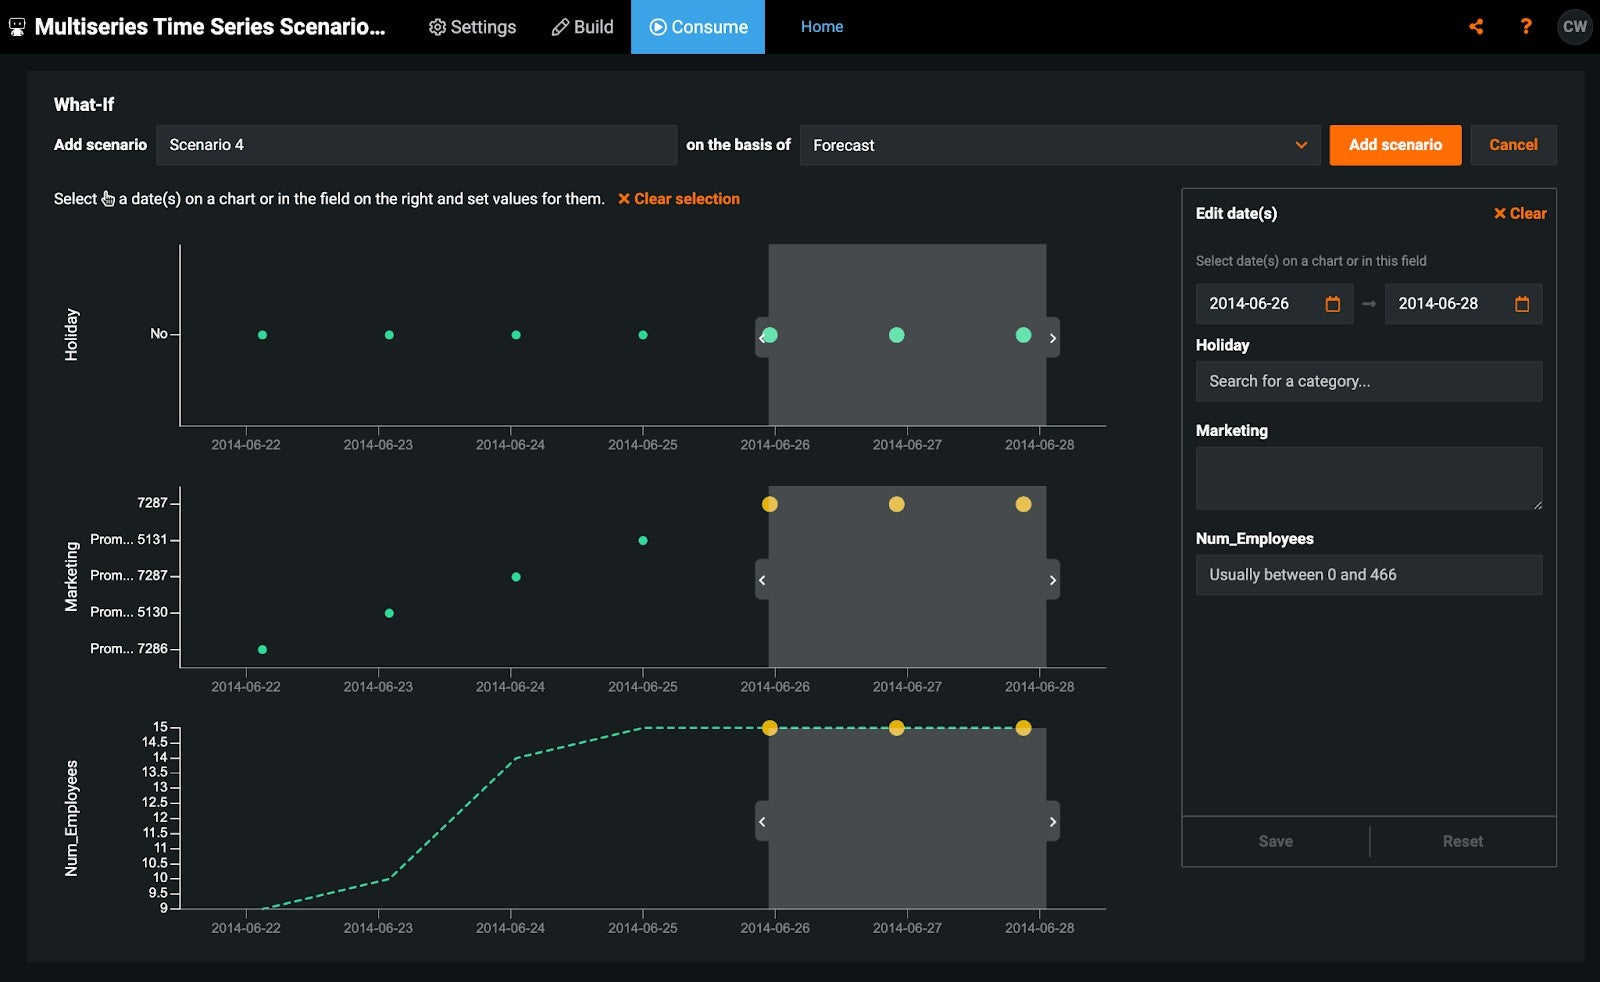The width and height of the screenshot is (1600, 982).
Task: Deselect the yellow Marketing point on 2014-06-26
Action: click(768, 504)
